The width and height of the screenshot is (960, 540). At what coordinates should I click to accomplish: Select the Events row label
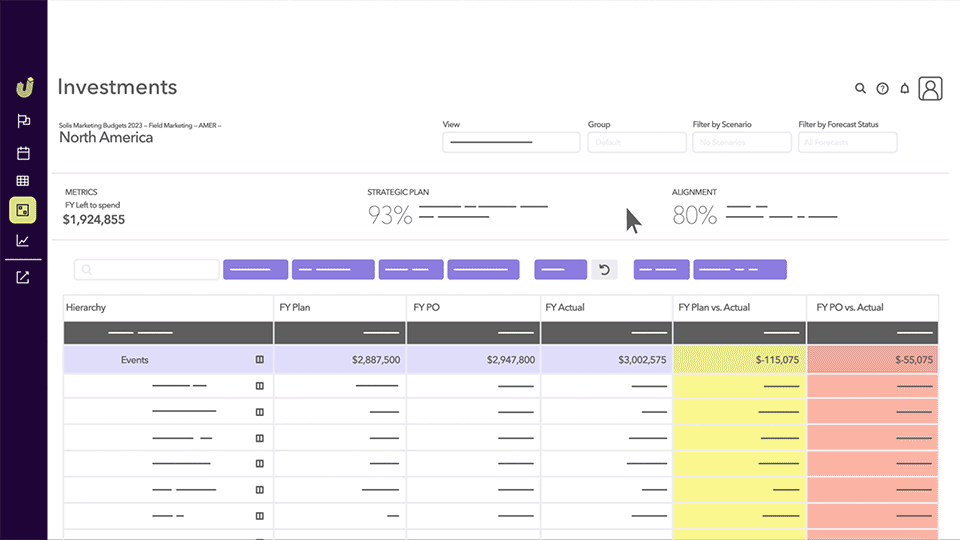pos(135,360)
